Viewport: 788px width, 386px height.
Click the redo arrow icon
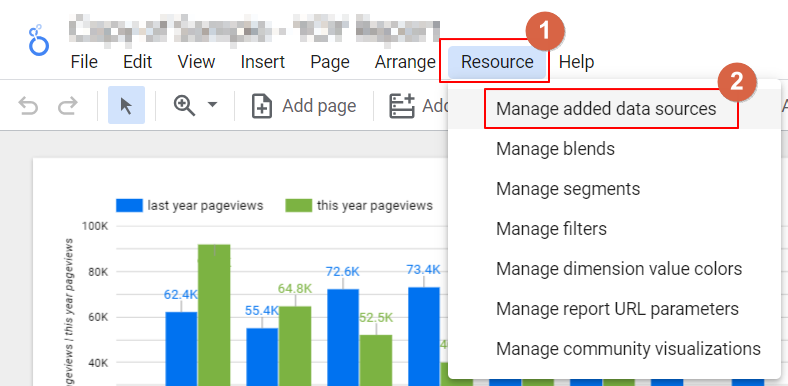68,106
